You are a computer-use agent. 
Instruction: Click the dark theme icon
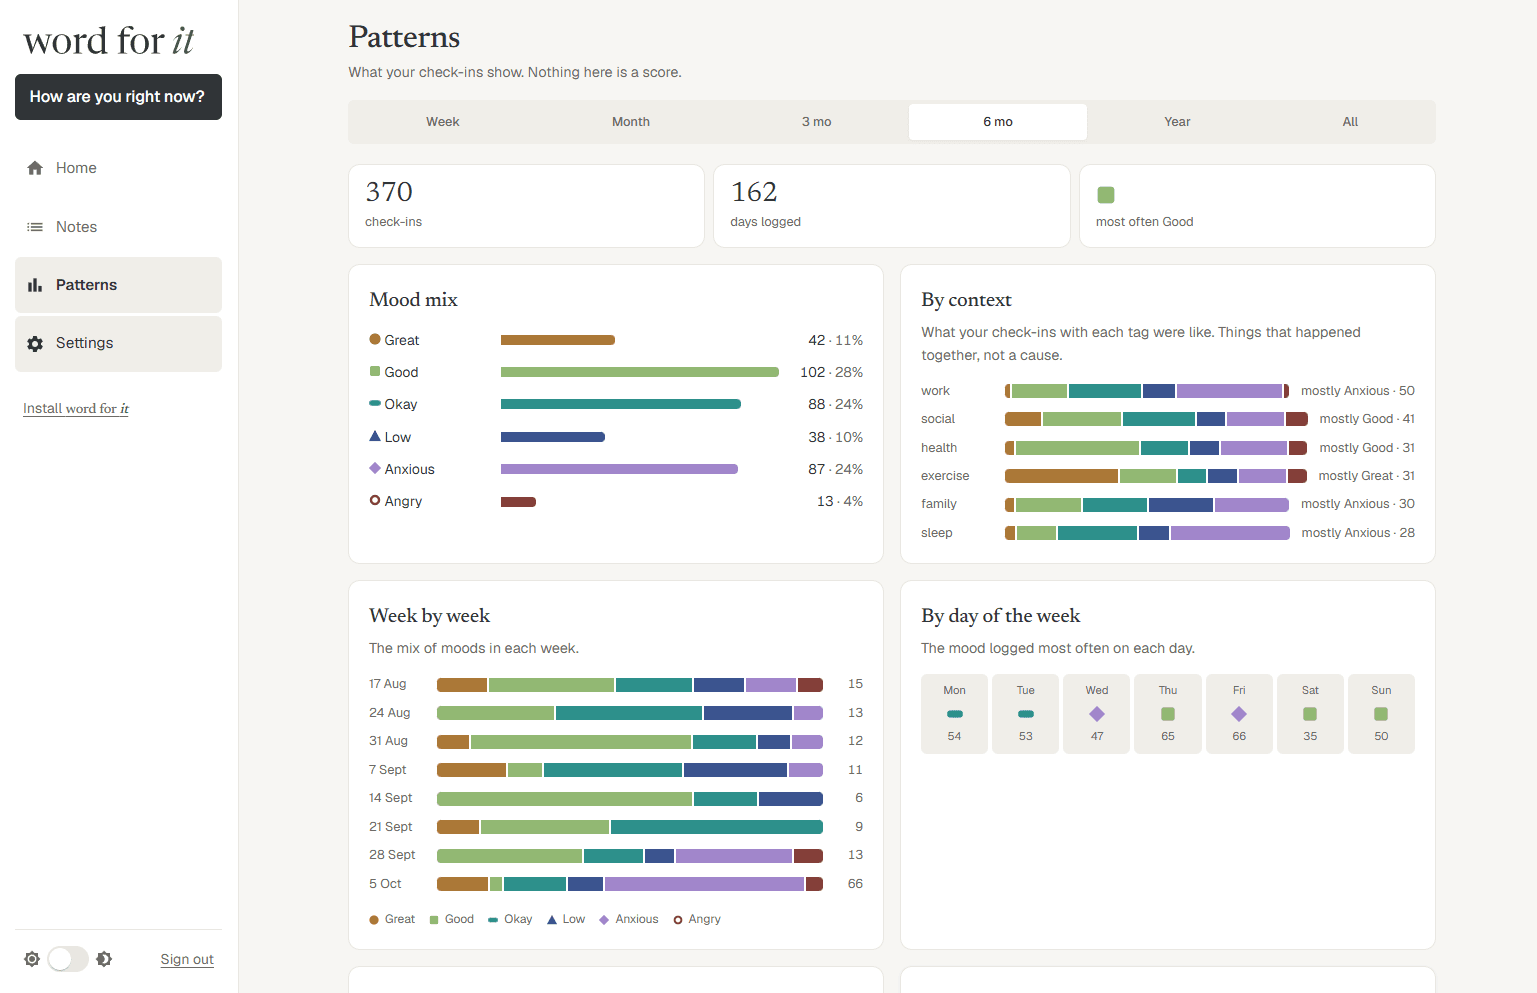tap(104, 959)
